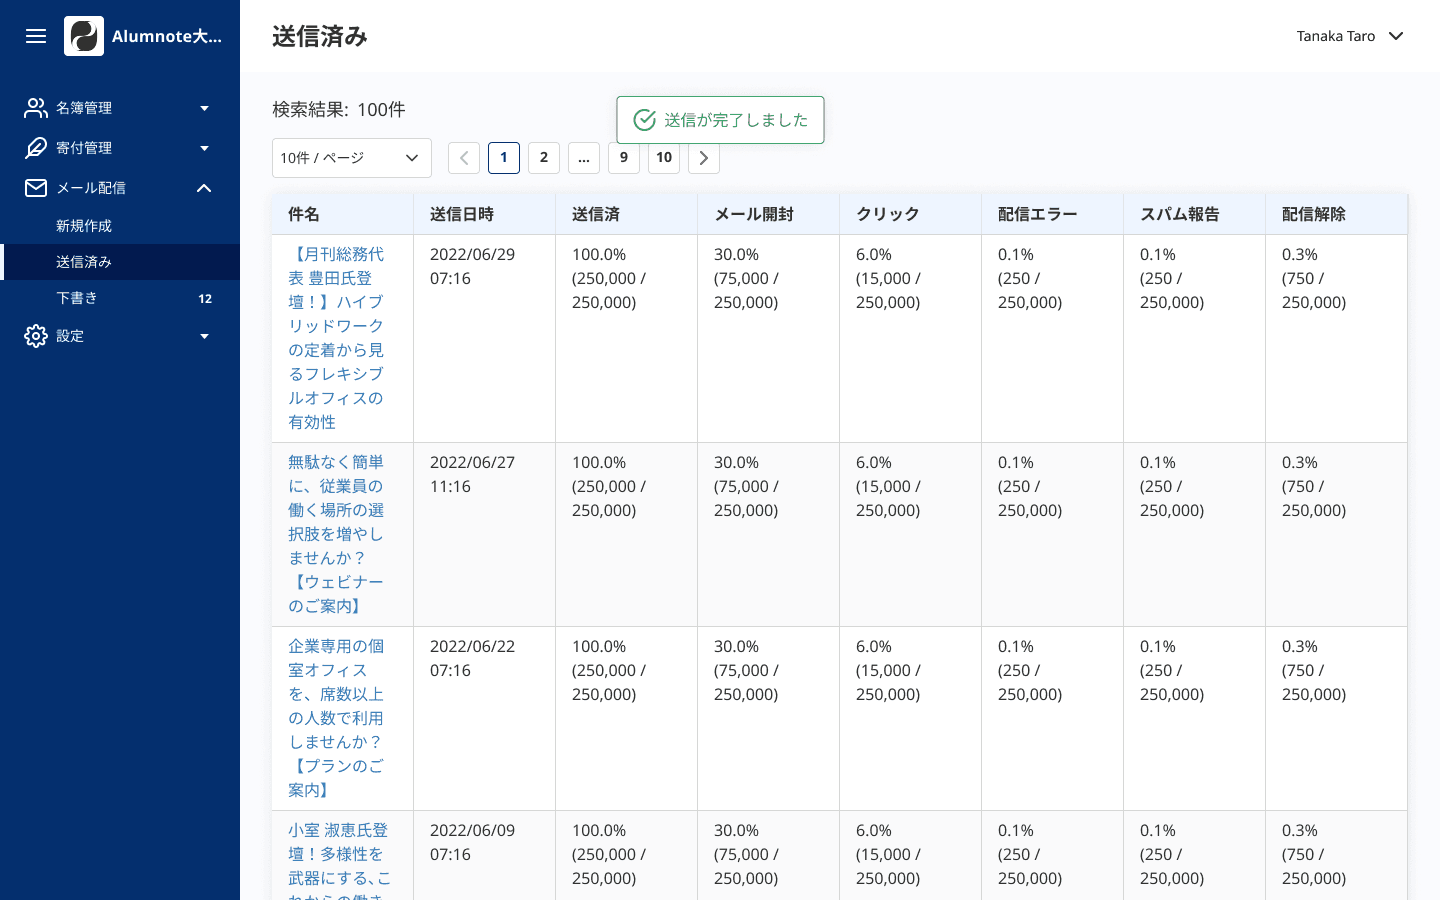Screen dimensions: 1440x900
Task: Open the hamburger menu icon
Action: click(x=36, y=36)
